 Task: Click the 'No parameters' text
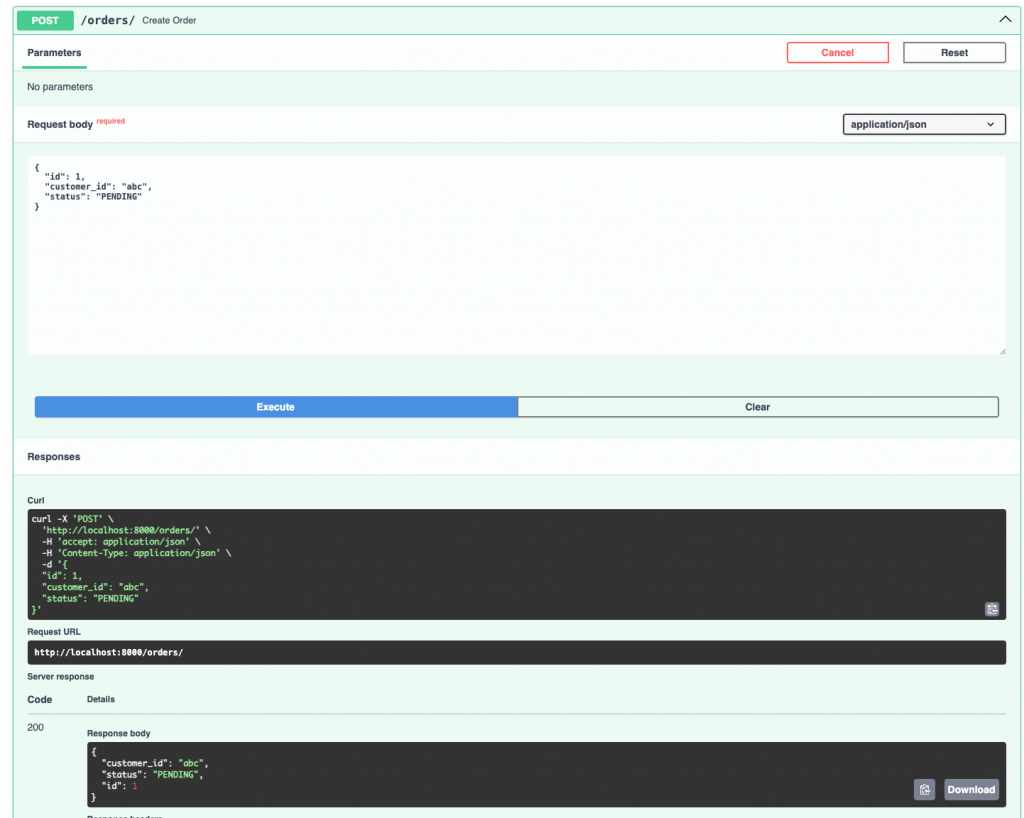click(x=60, y=87)
